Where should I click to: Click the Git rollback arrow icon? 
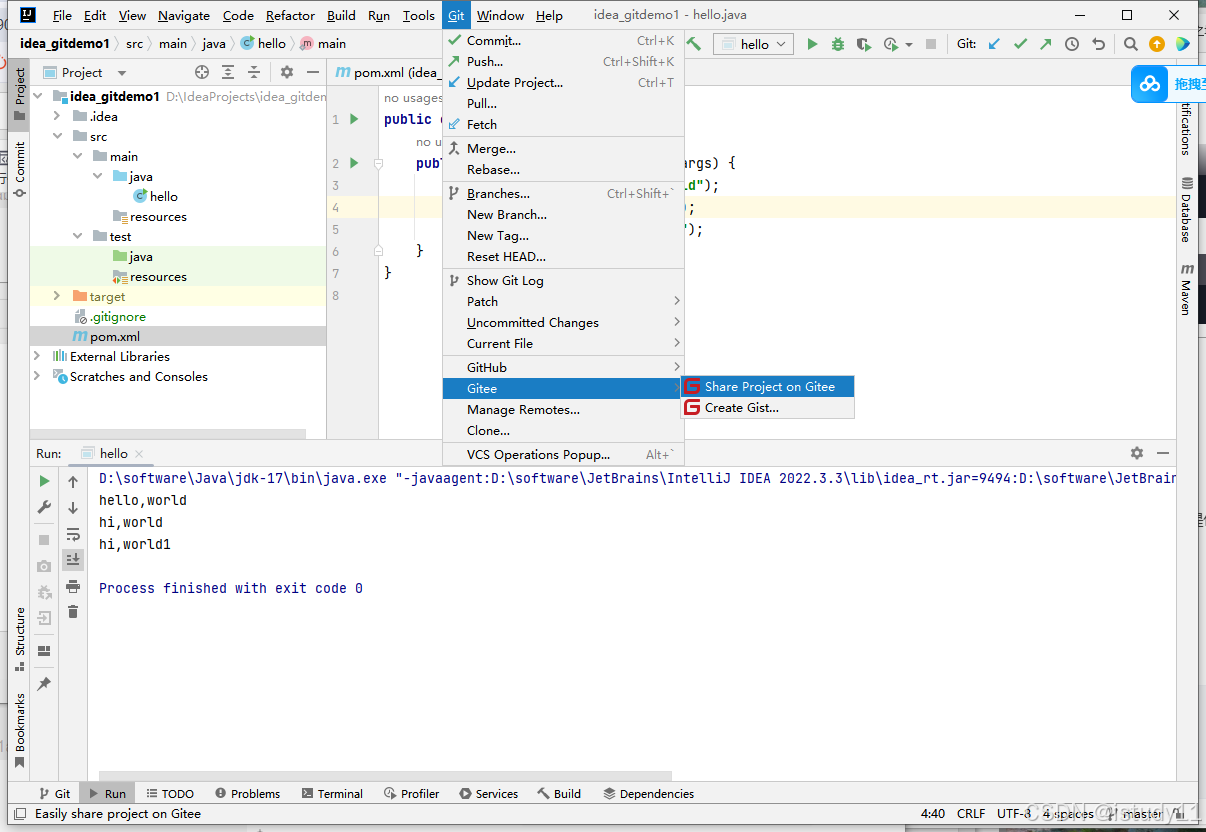pyautogui.click(x=1098, y=44)
